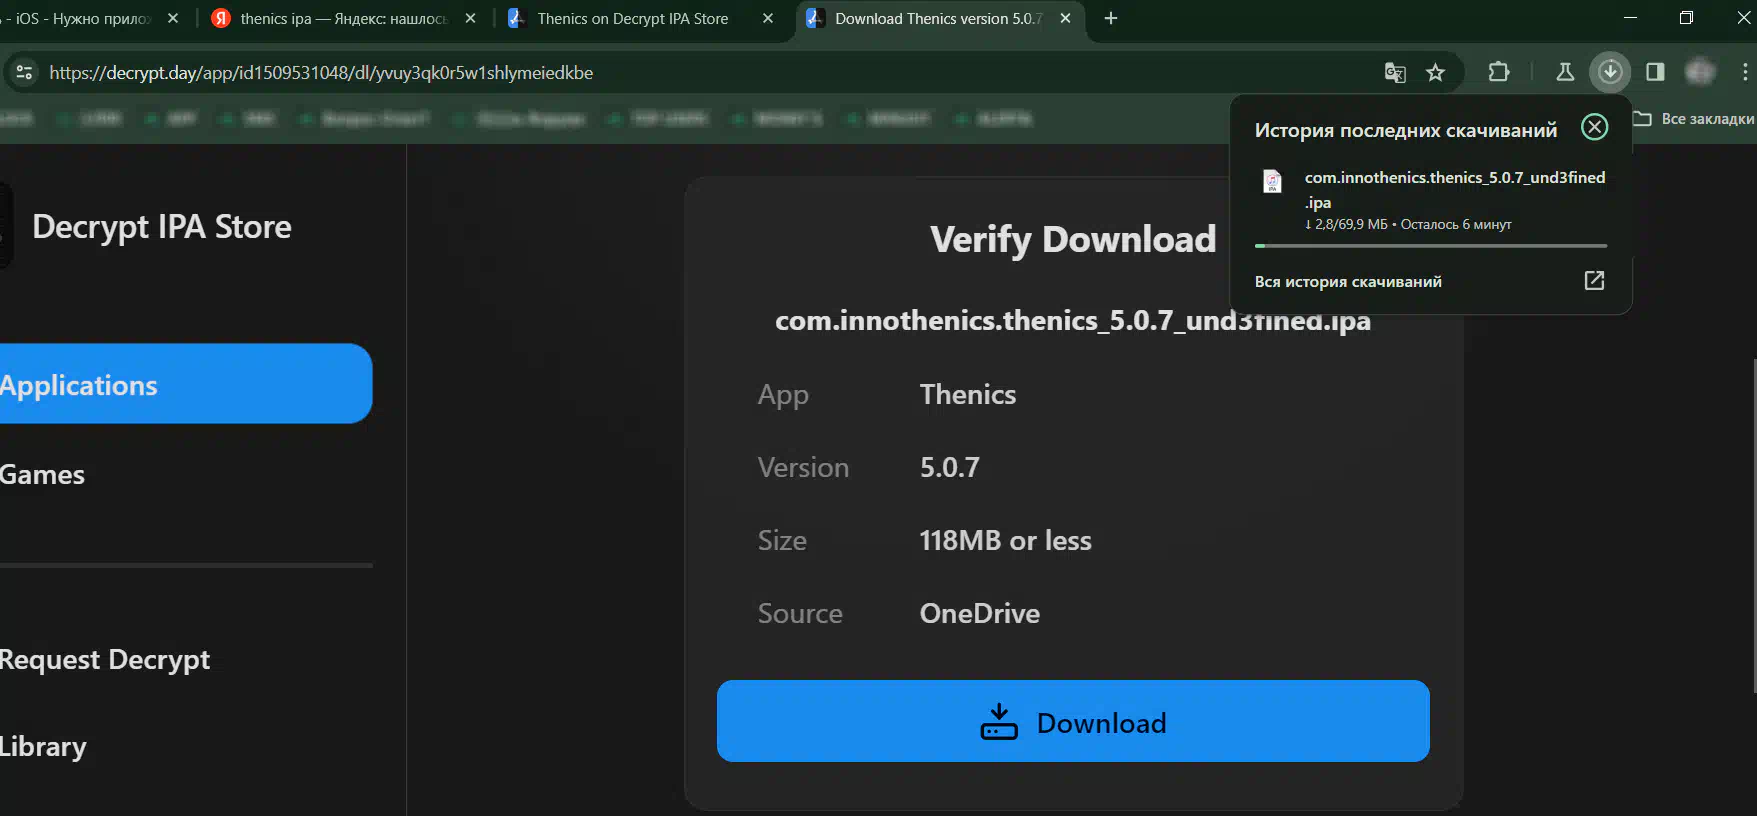Close the Thenics on Decrypt IPA Store tab
Viewport: 1757px width, 816px height.
tap(767, 18)
